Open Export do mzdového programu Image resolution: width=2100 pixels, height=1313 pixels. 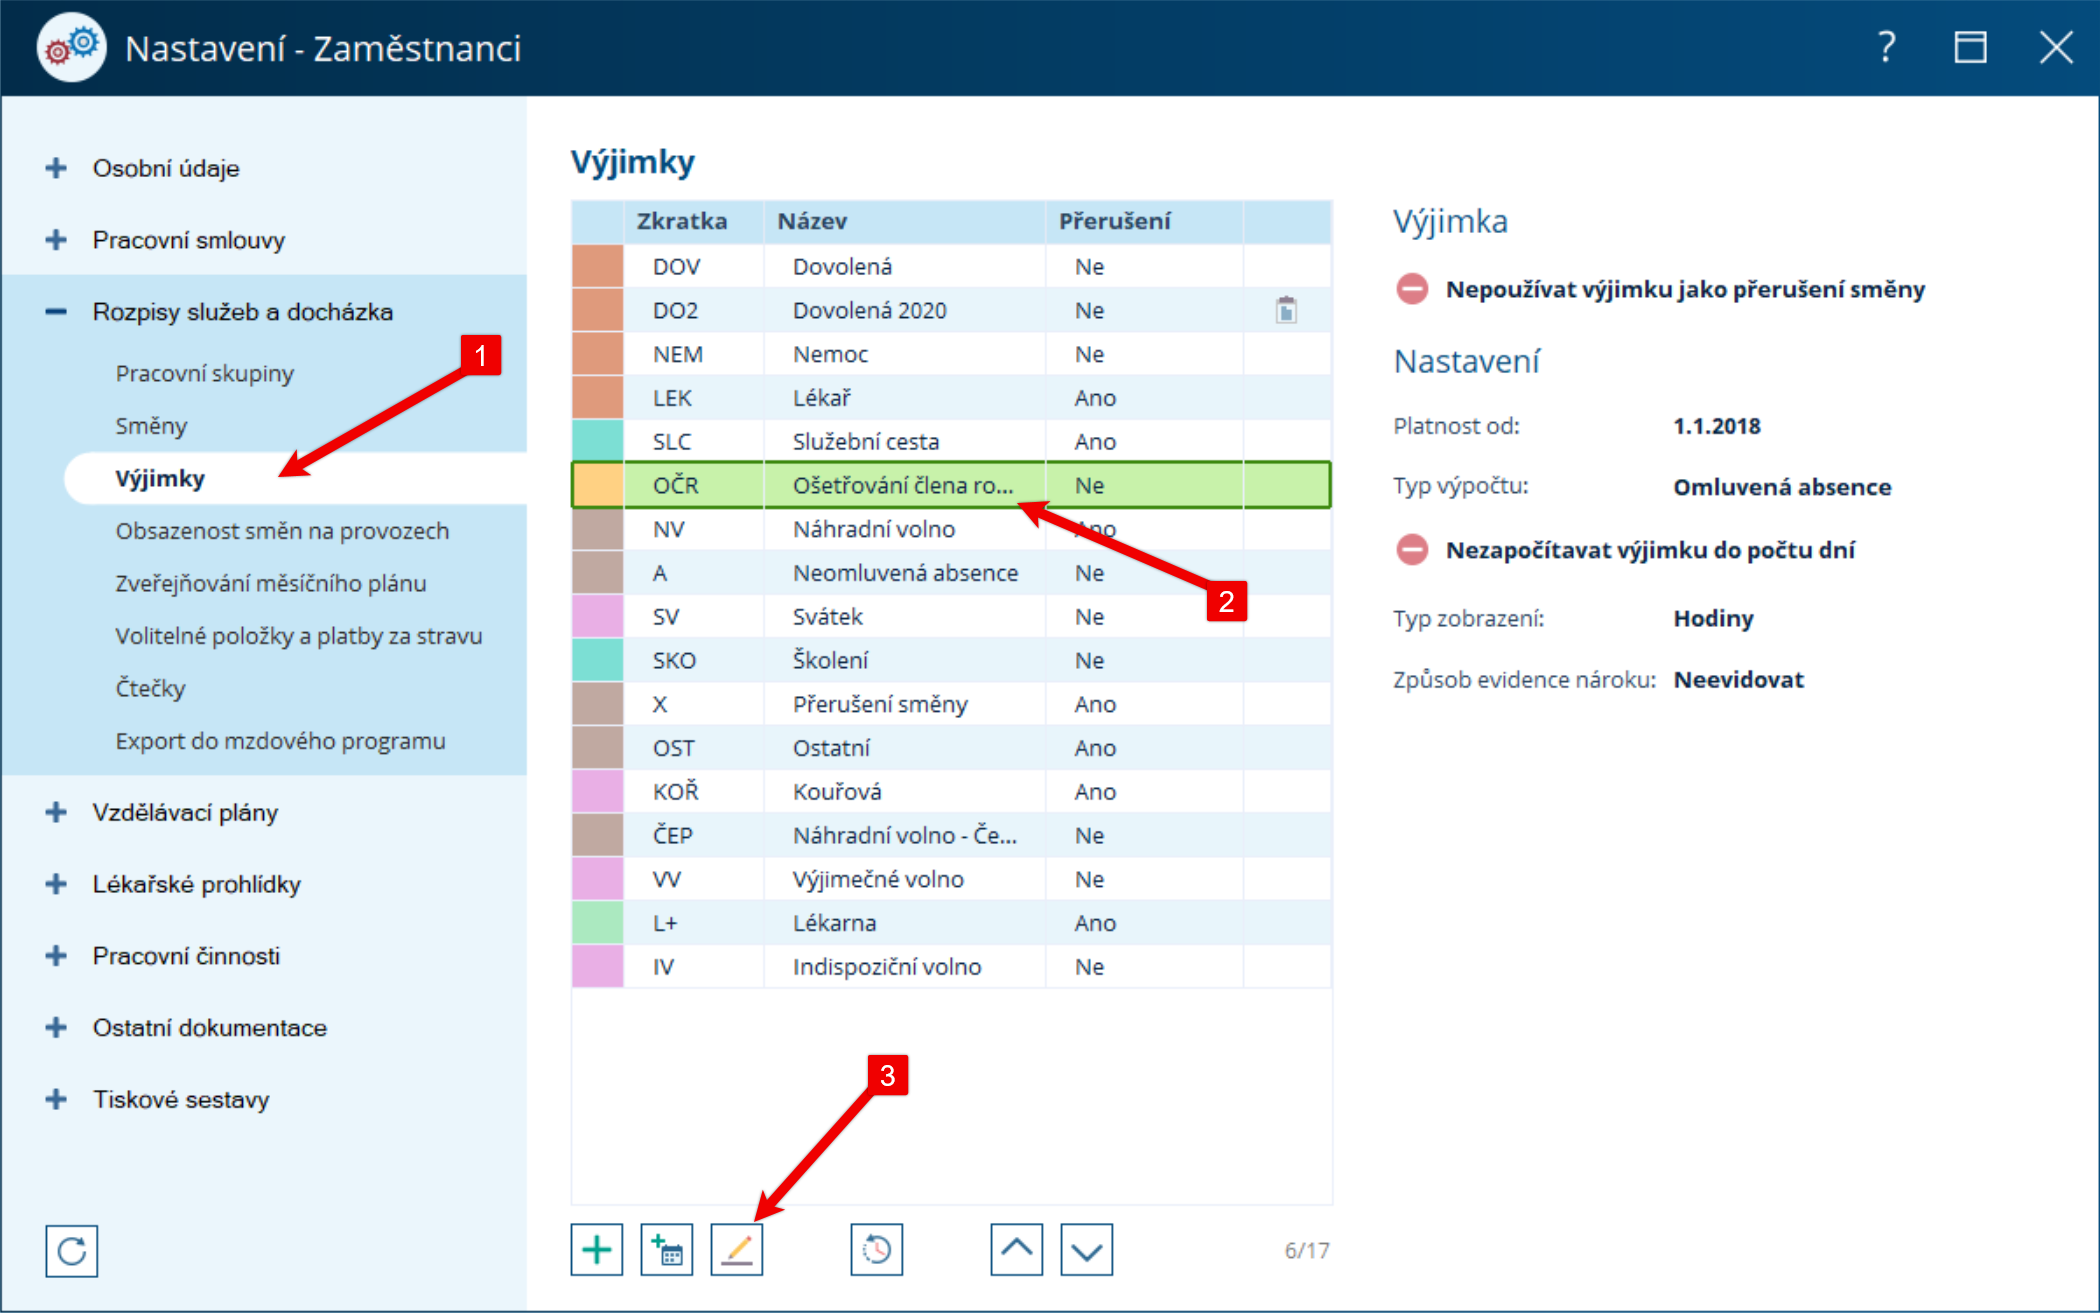coord(280,741)
